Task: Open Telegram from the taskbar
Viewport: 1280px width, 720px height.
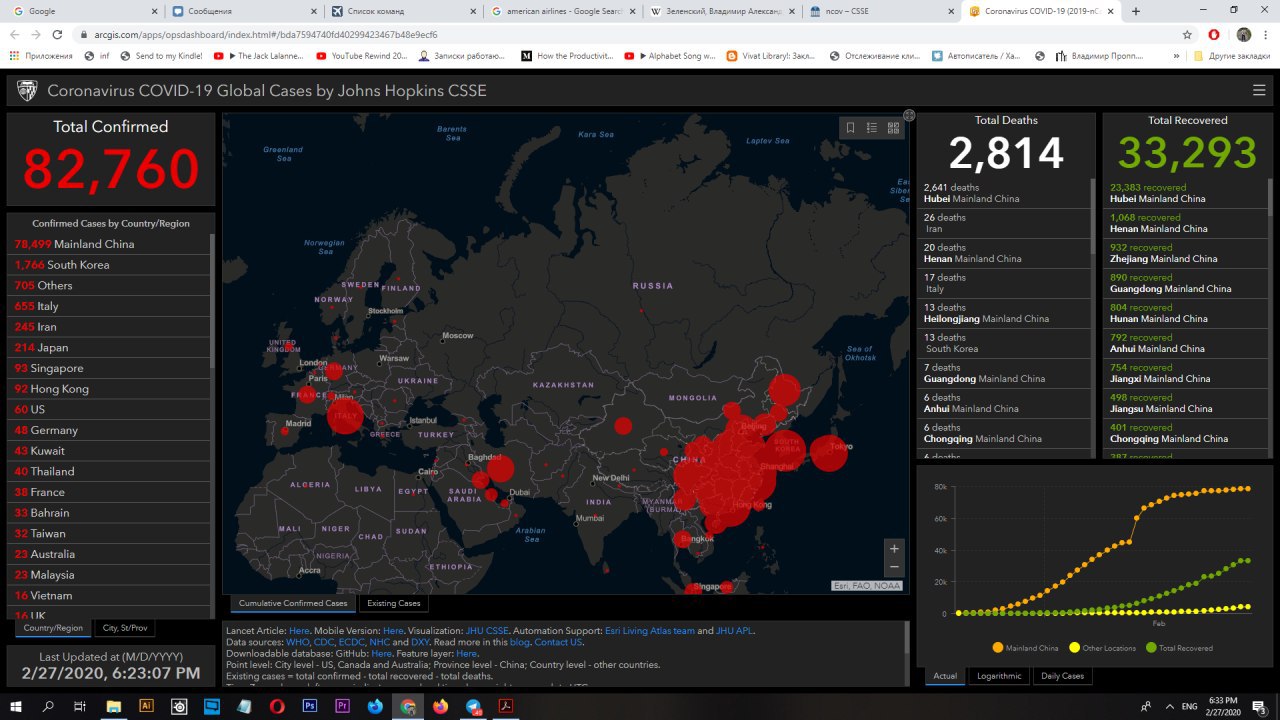Action: click(x=473, y=706)
